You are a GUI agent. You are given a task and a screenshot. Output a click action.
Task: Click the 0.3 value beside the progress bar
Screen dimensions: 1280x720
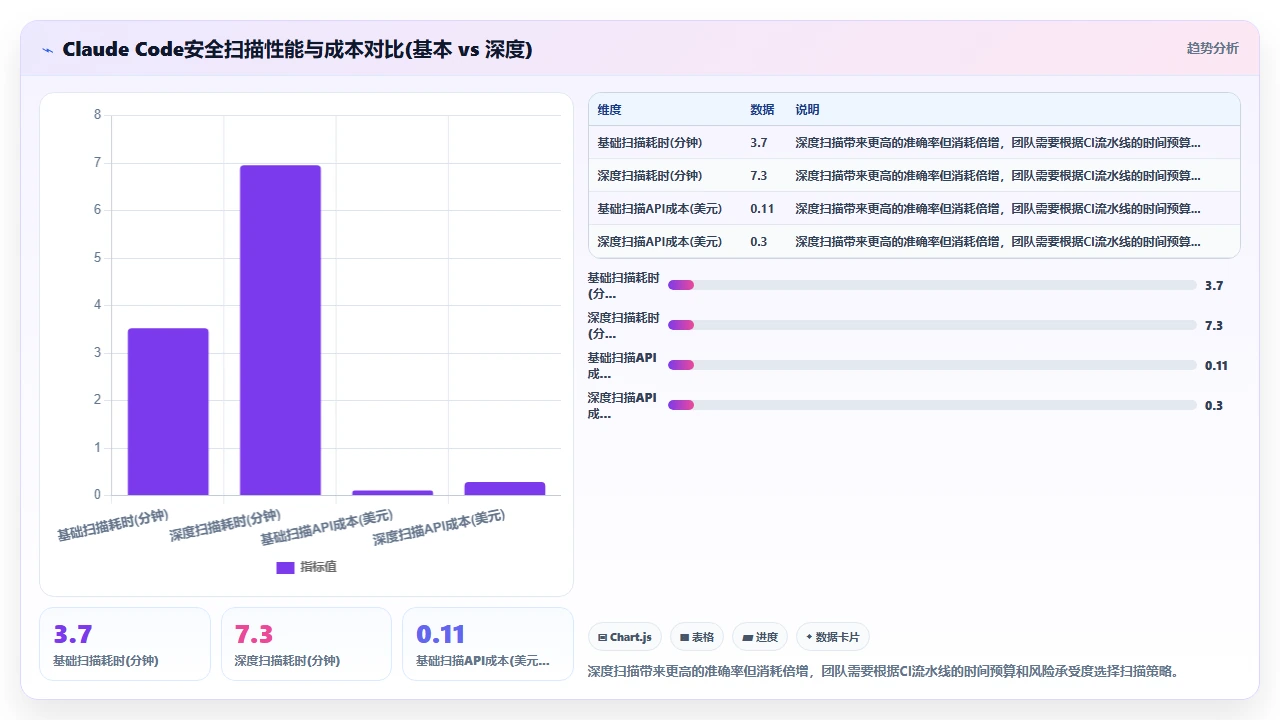1214,405
